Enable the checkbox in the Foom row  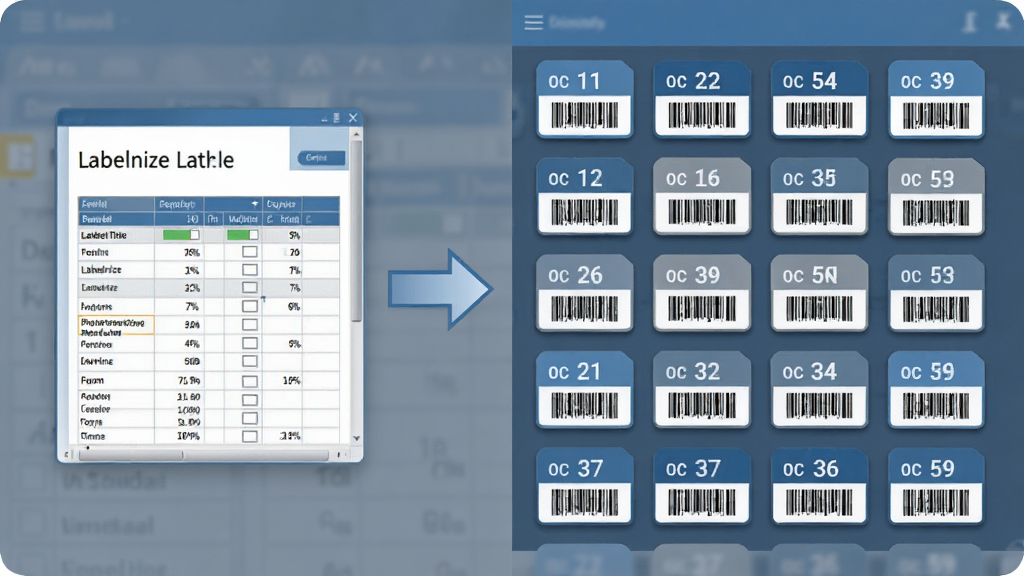(x=249, y=381)
